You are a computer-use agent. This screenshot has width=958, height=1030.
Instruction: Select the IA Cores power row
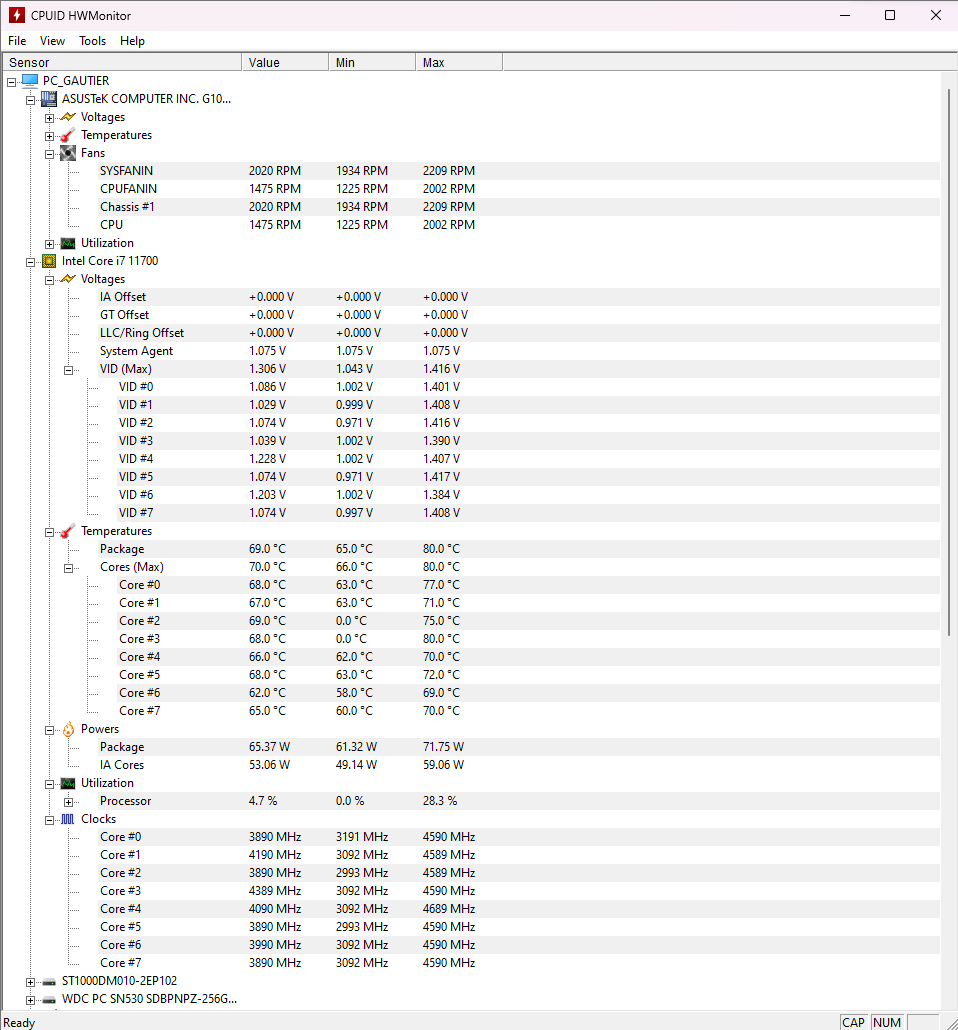(x=519, y=765)
